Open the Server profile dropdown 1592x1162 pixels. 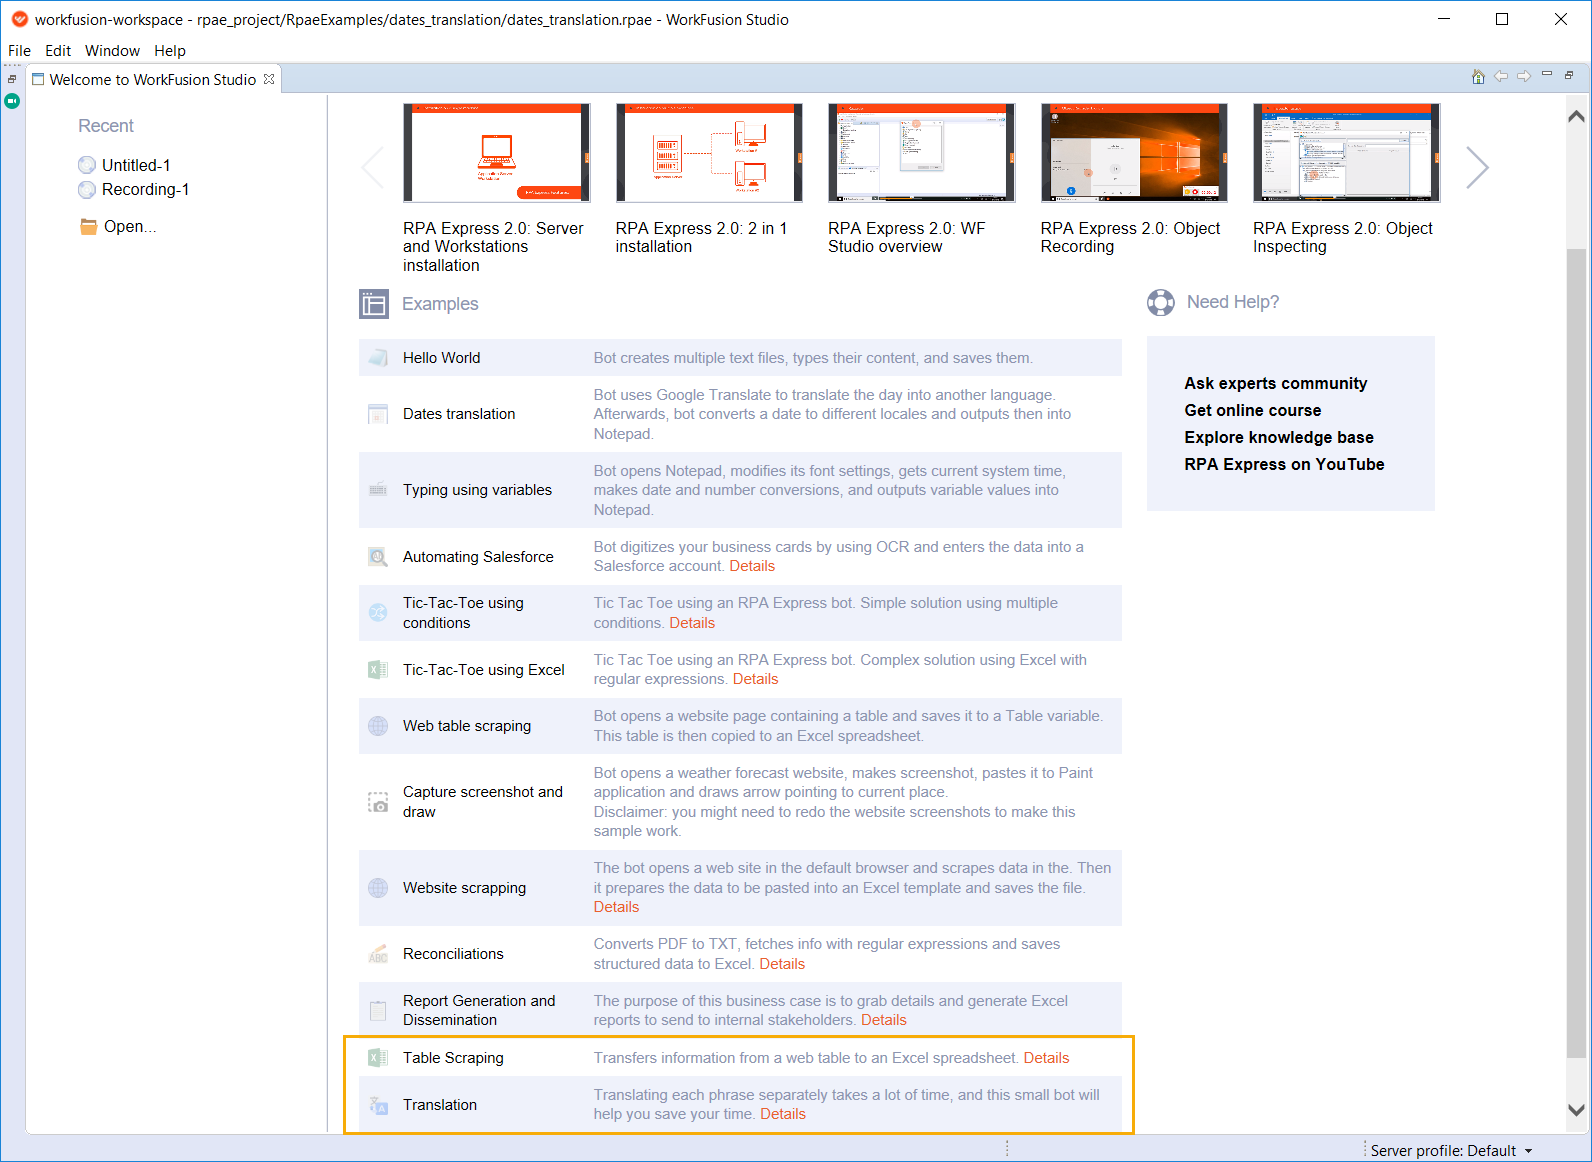pos(1451,1150)
